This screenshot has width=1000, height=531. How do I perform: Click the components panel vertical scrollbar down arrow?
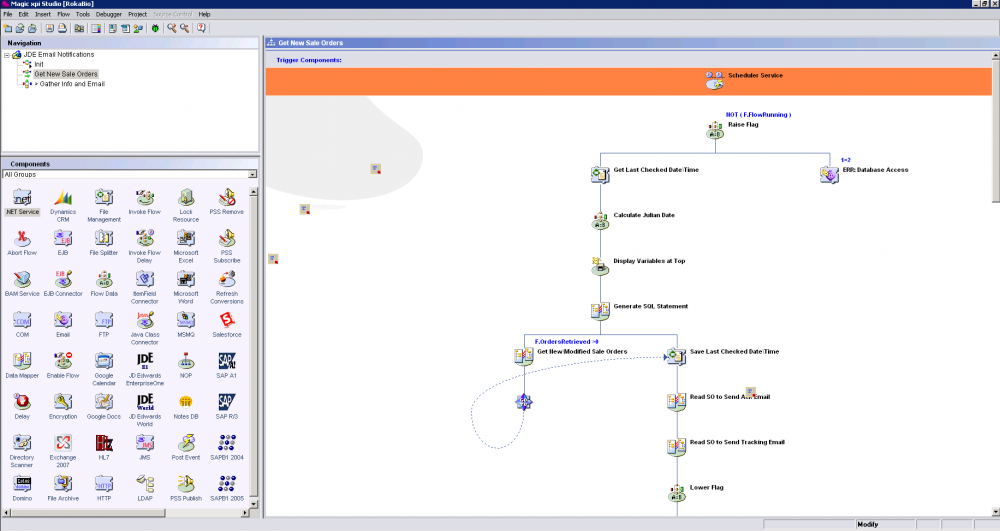click(x=253, y=504)
